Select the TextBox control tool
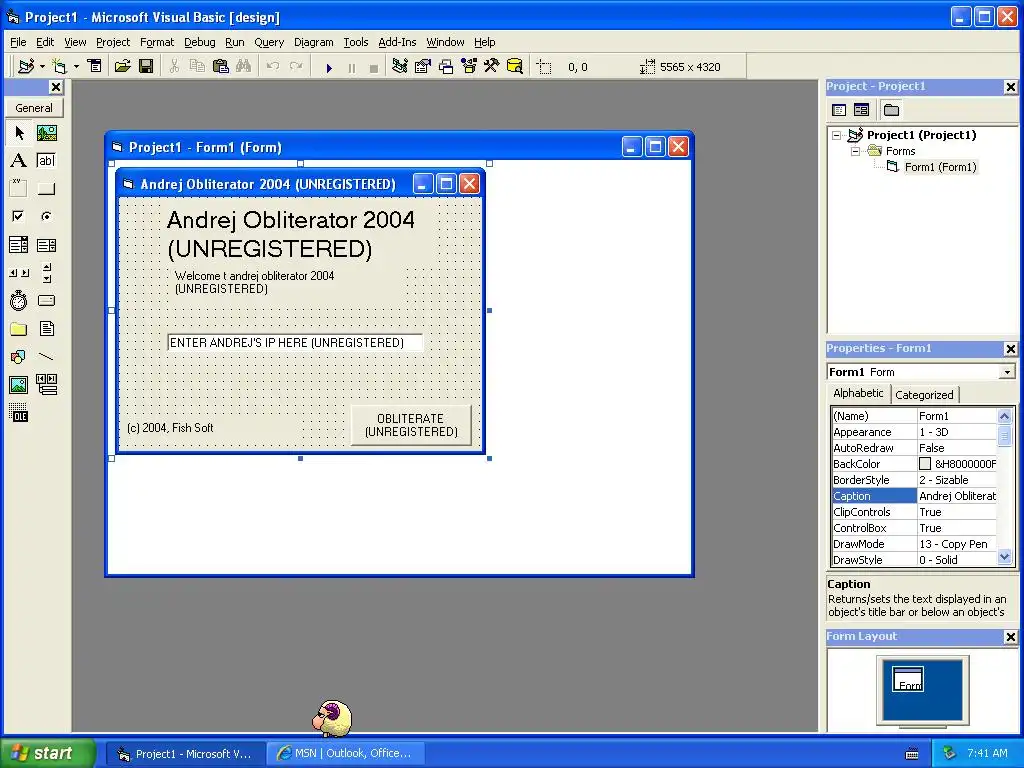1024x768 pixels. [46, 161]
